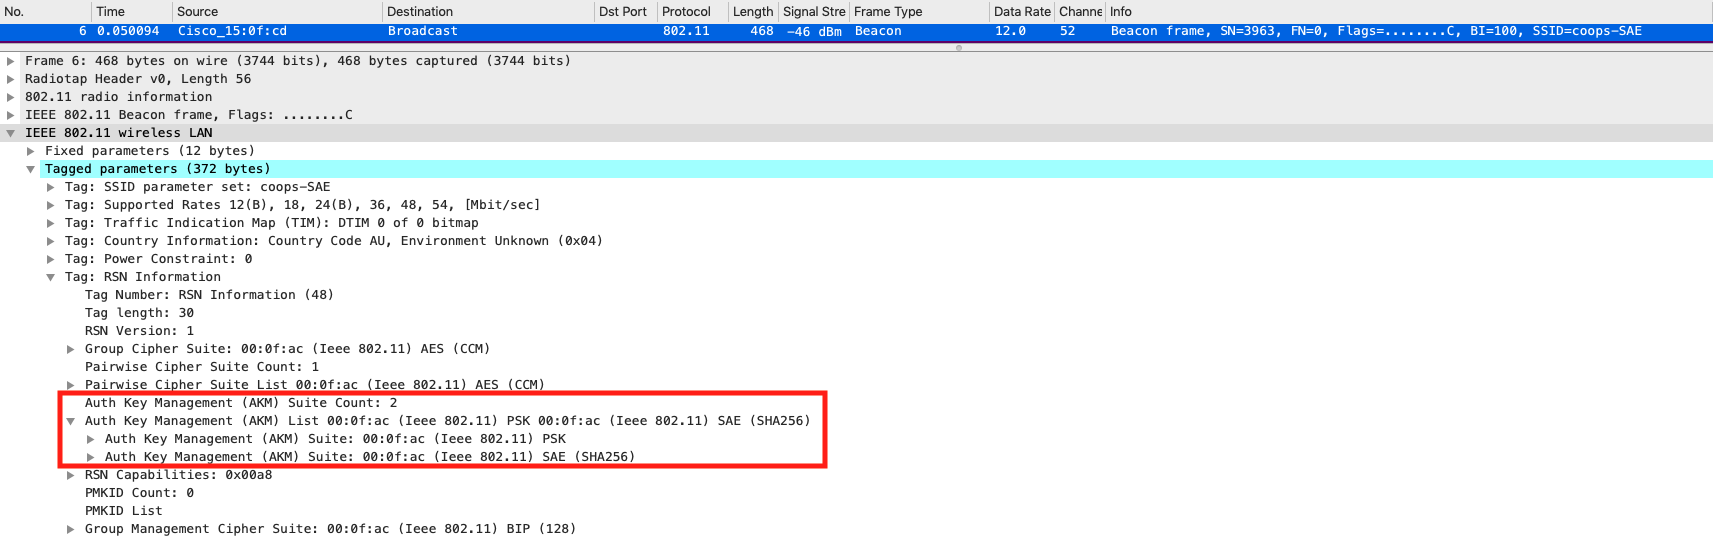
Task: Expand IEEE 802.11 Beacon frame section
Action: [11, 115]
